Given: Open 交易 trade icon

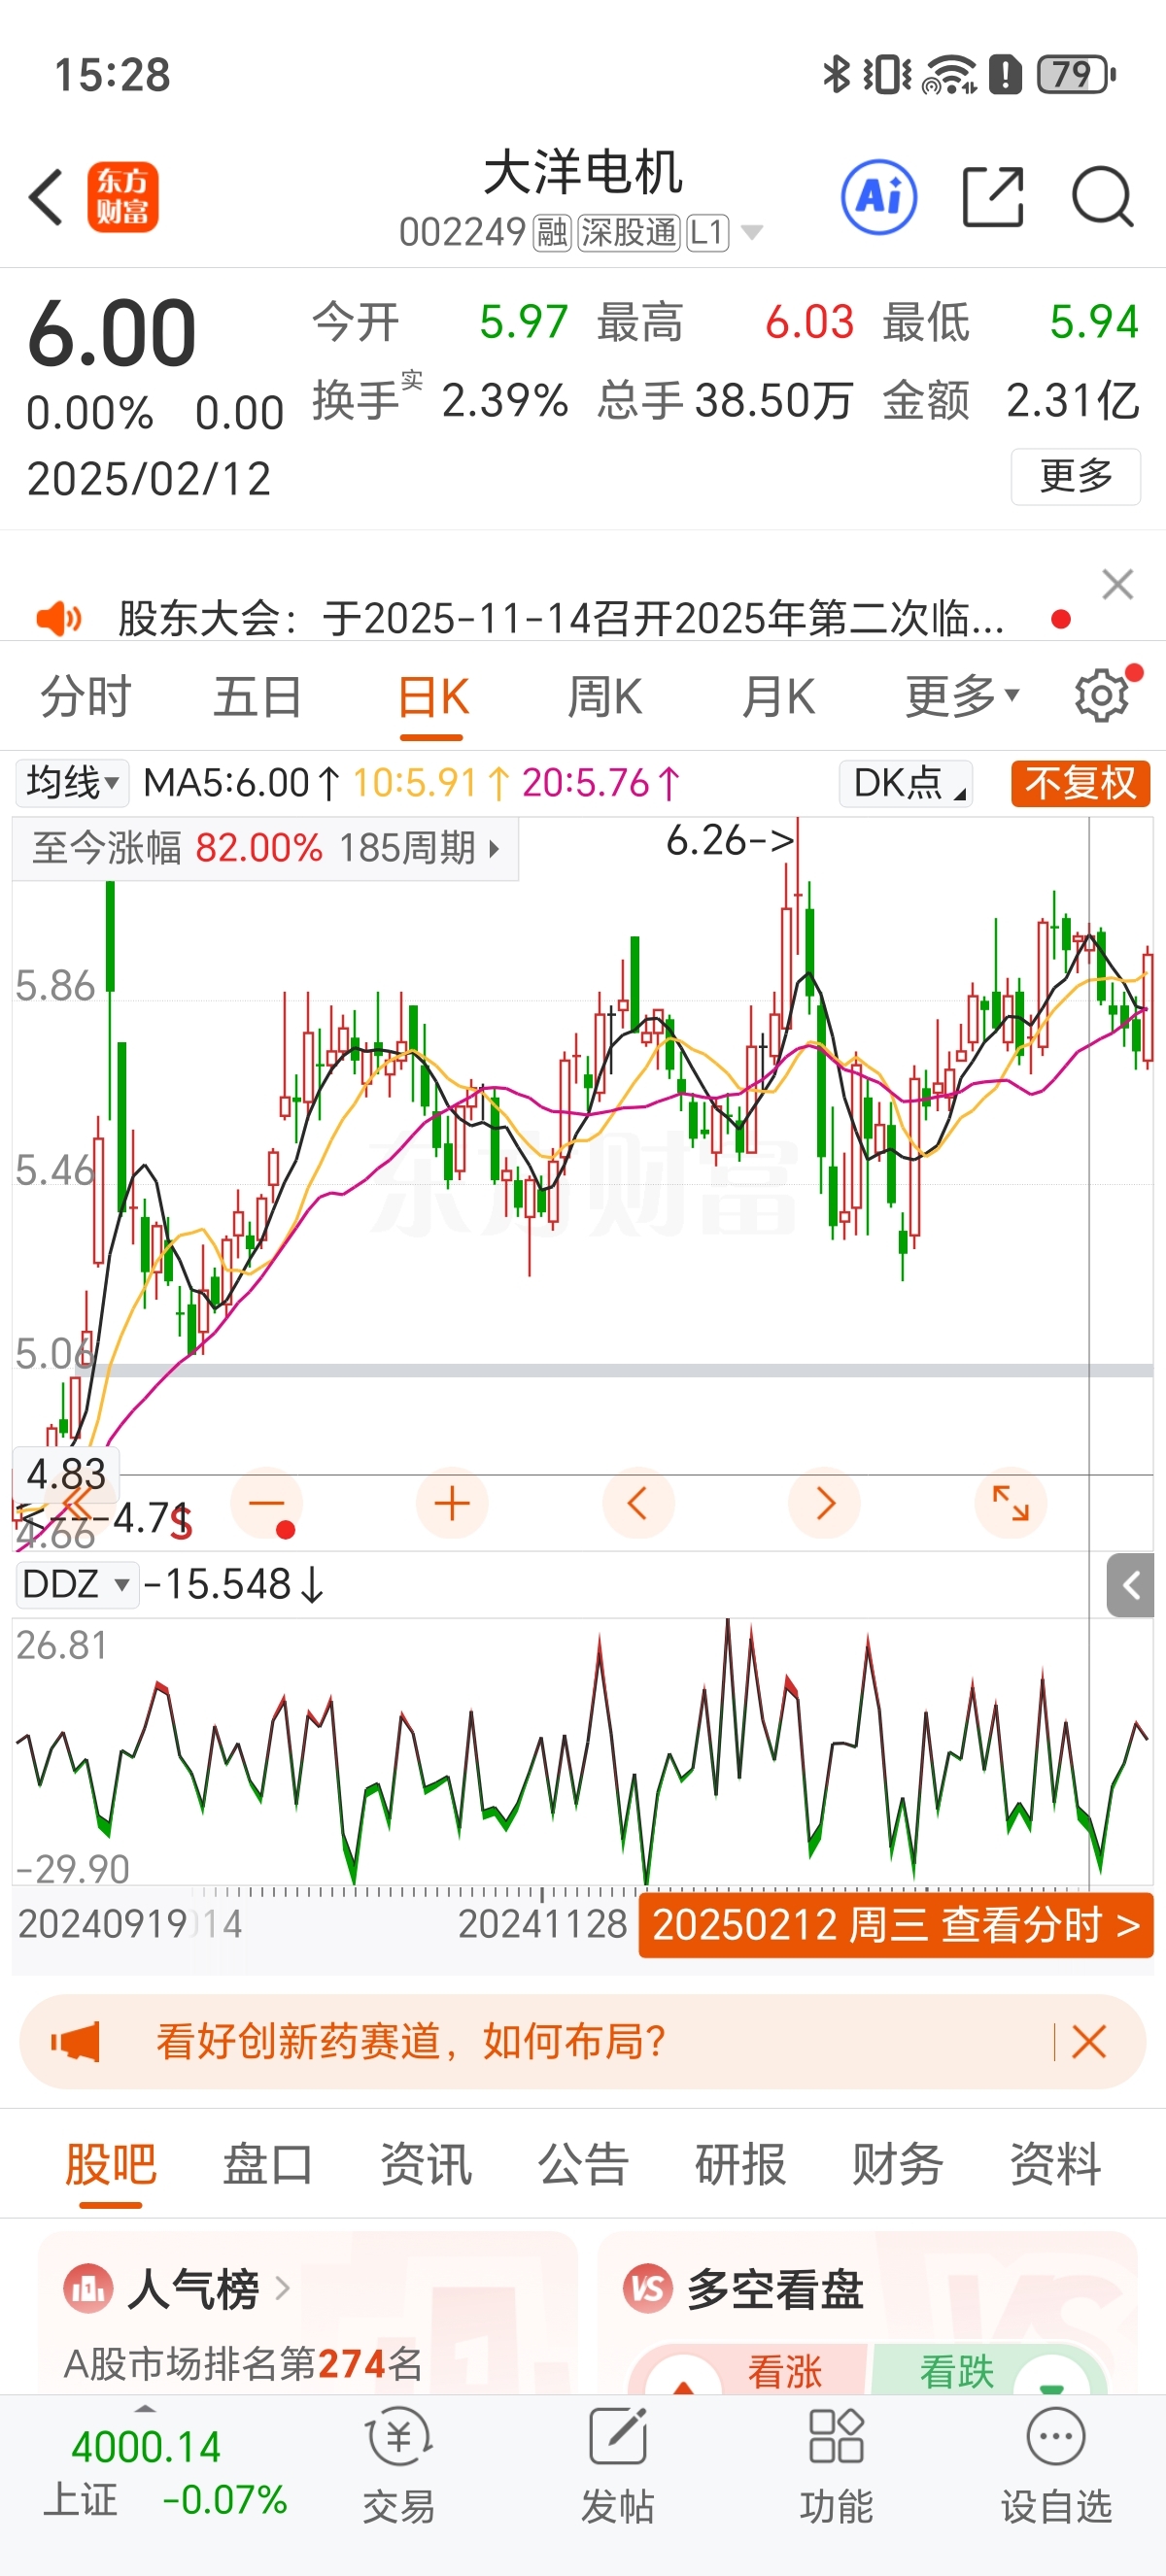Looking at the screenshot, I should [x=398, y=2463].
